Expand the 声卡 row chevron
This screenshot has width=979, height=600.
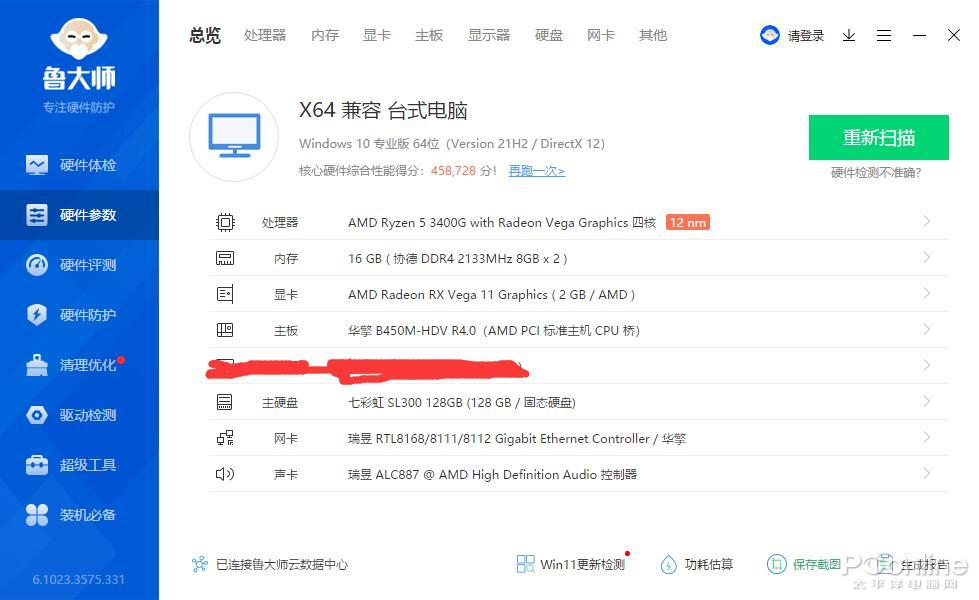point(927,473)
